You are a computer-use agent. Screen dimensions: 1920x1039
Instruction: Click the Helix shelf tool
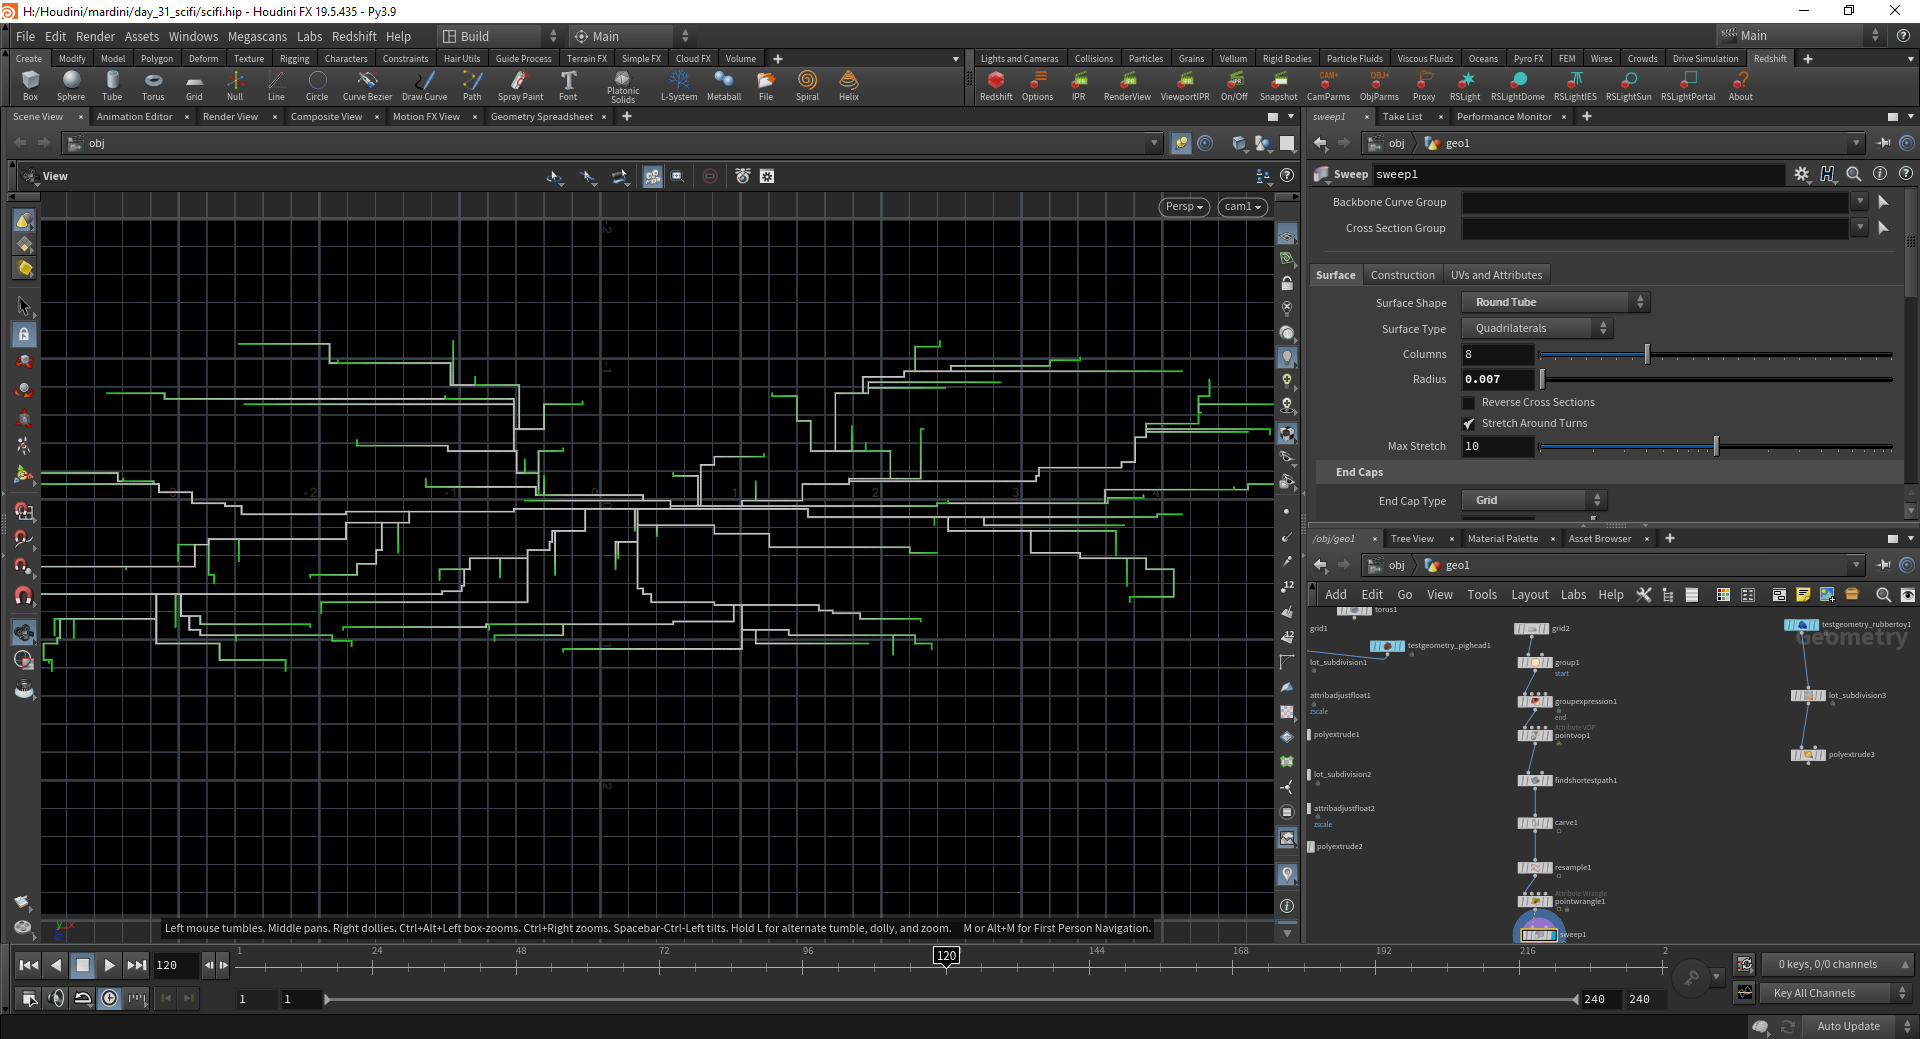tap(849, 85)
